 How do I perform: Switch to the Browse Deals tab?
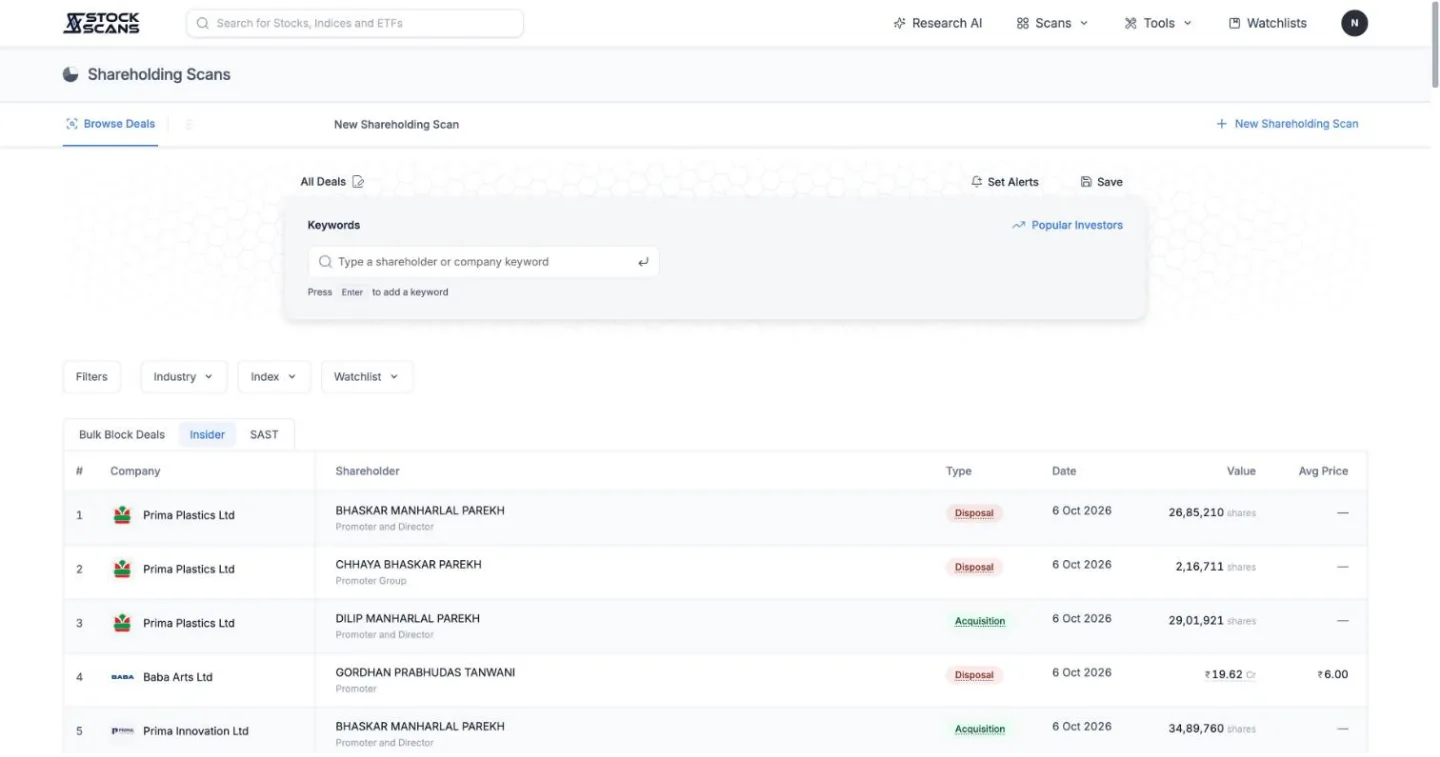click(x=110, y=124)
